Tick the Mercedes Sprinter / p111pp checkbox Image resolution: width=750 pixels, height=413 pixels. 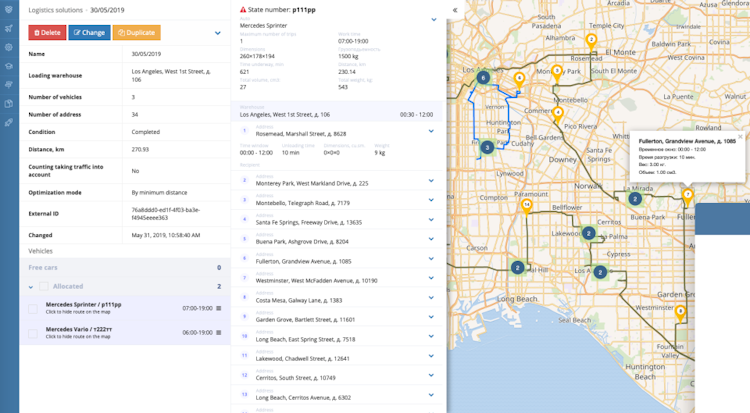[33, 308]
